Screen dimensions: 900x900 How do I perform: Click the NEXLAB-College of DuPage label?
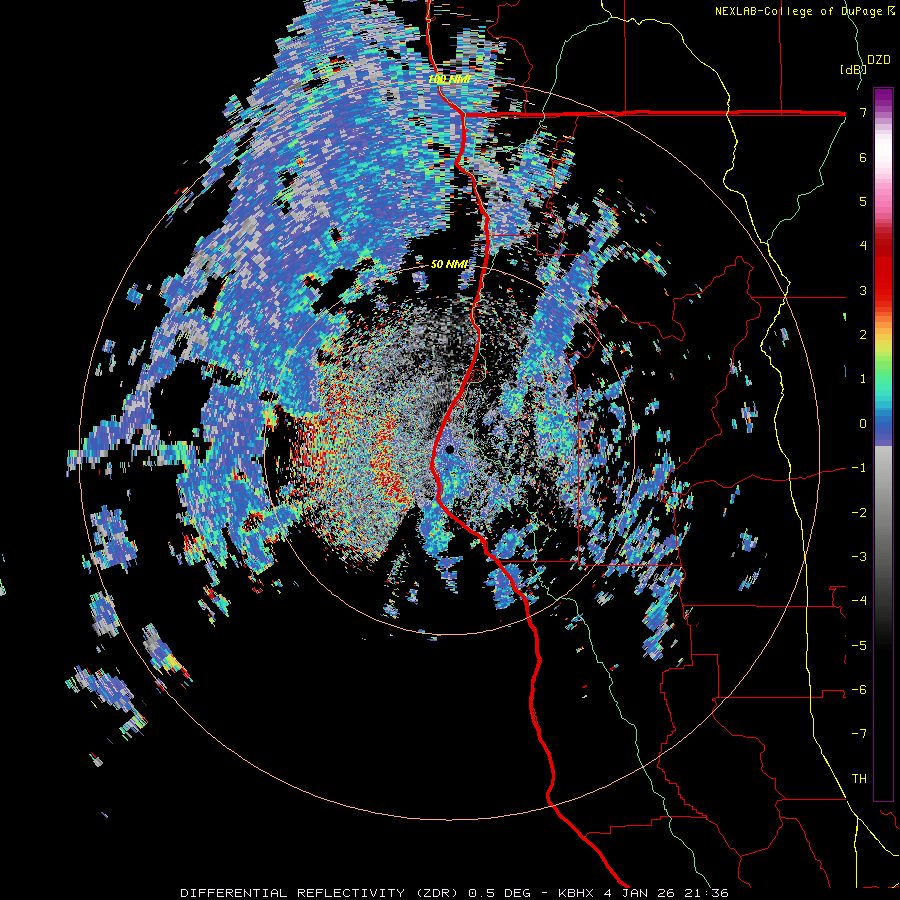[805, 11]
